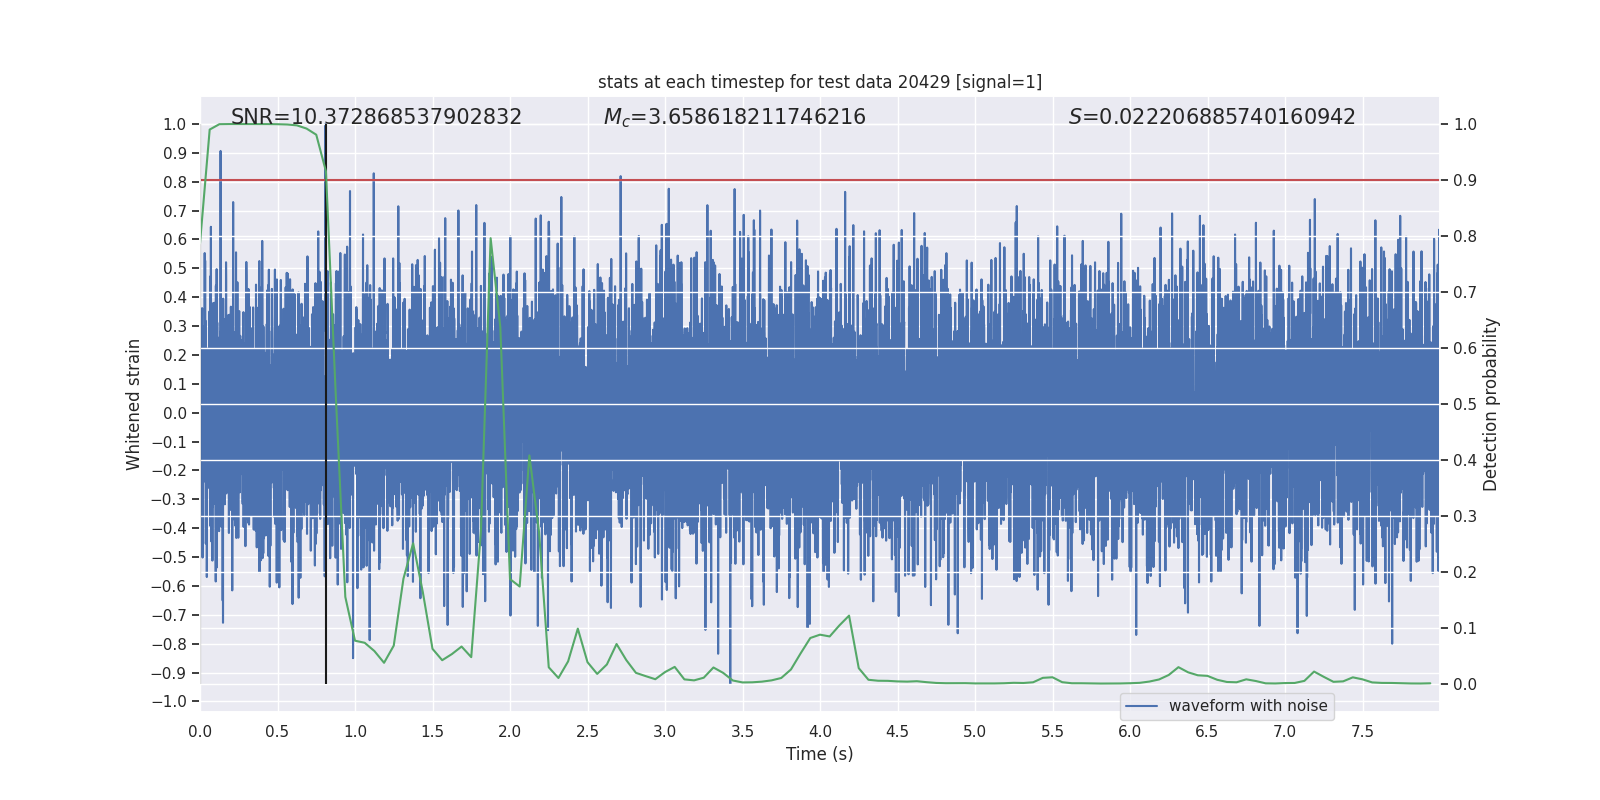The width and height of the screenshot is (1600, 800).
Task: Click right y-axis tick label 0.1
Action: click(1465, 629)
